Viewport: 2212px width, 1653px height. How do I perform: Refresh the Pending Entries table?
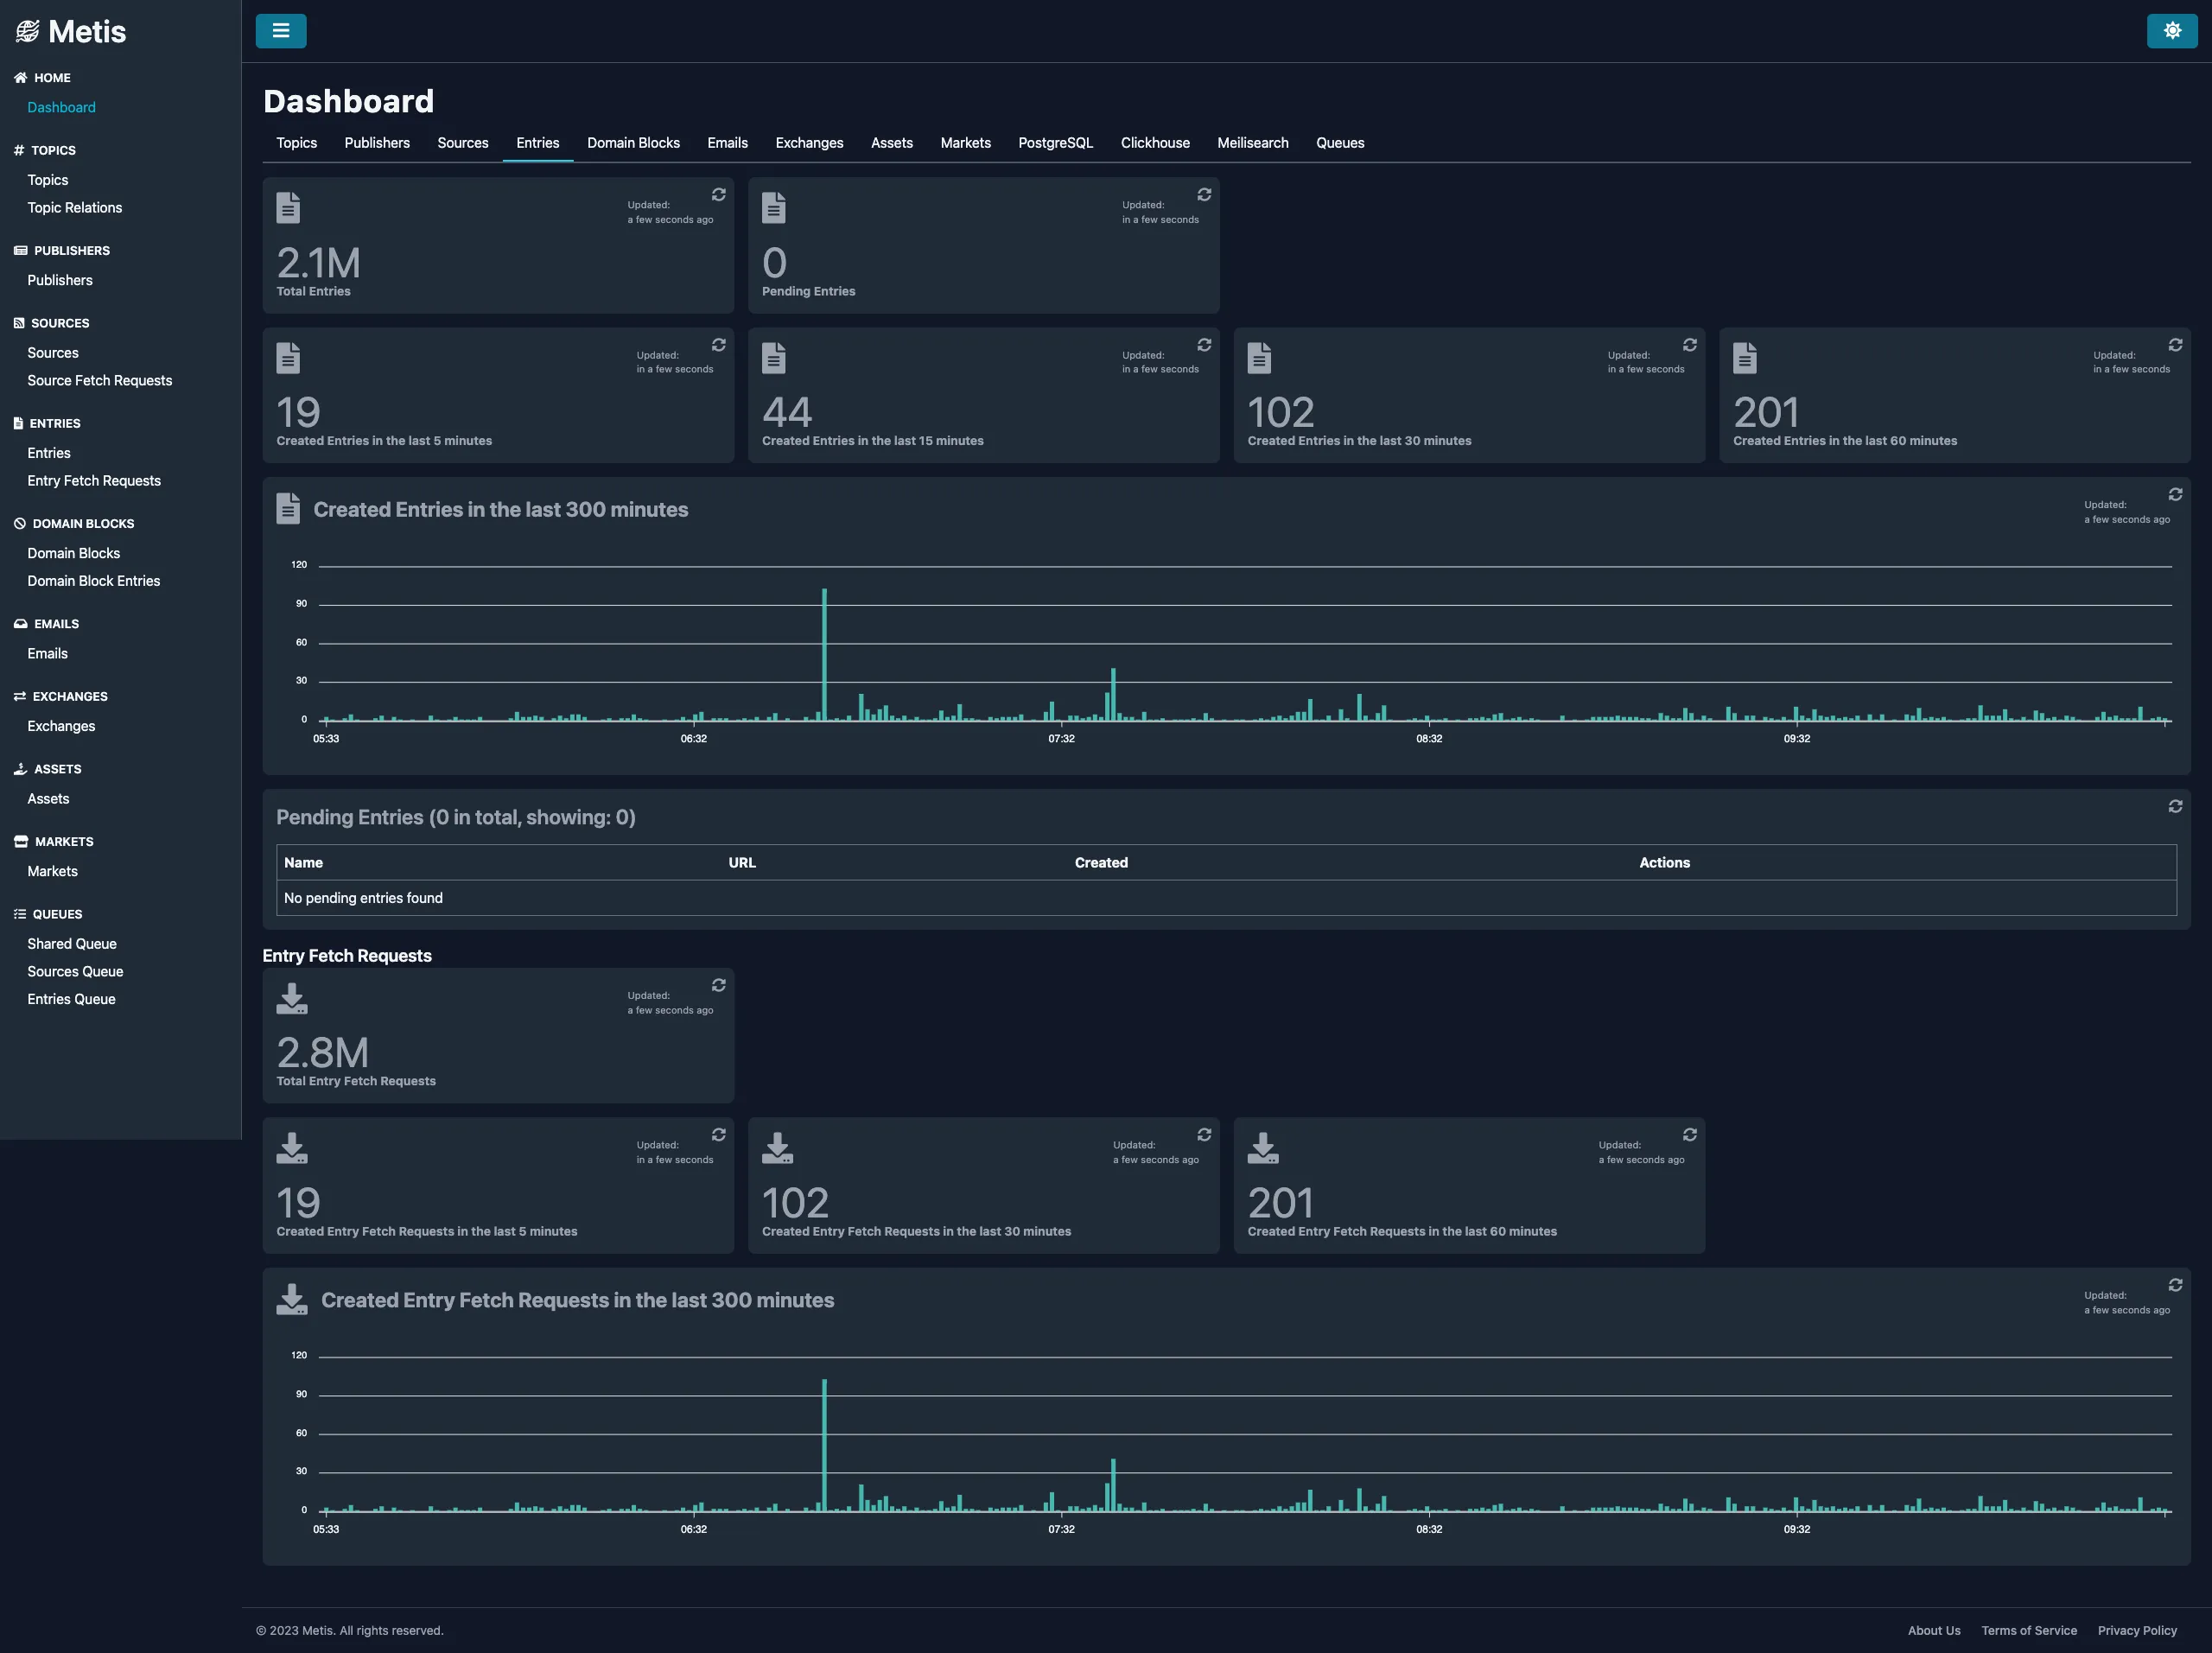point(2176,807)
